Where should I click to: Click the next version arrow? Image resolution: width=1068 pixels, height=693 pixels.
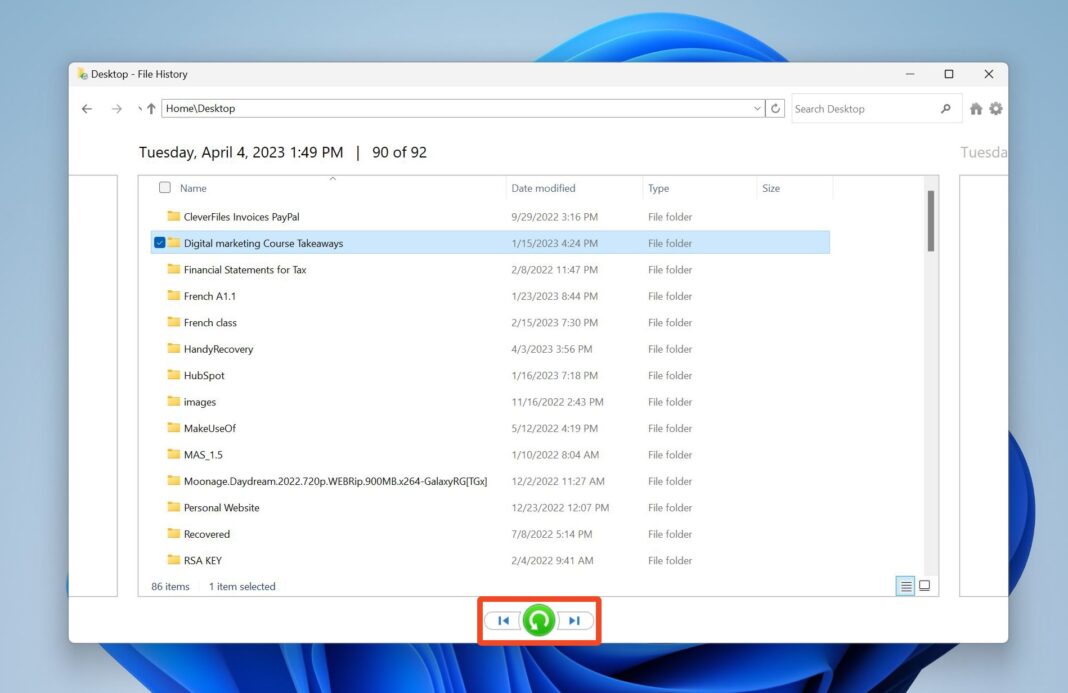click(575, 620)
